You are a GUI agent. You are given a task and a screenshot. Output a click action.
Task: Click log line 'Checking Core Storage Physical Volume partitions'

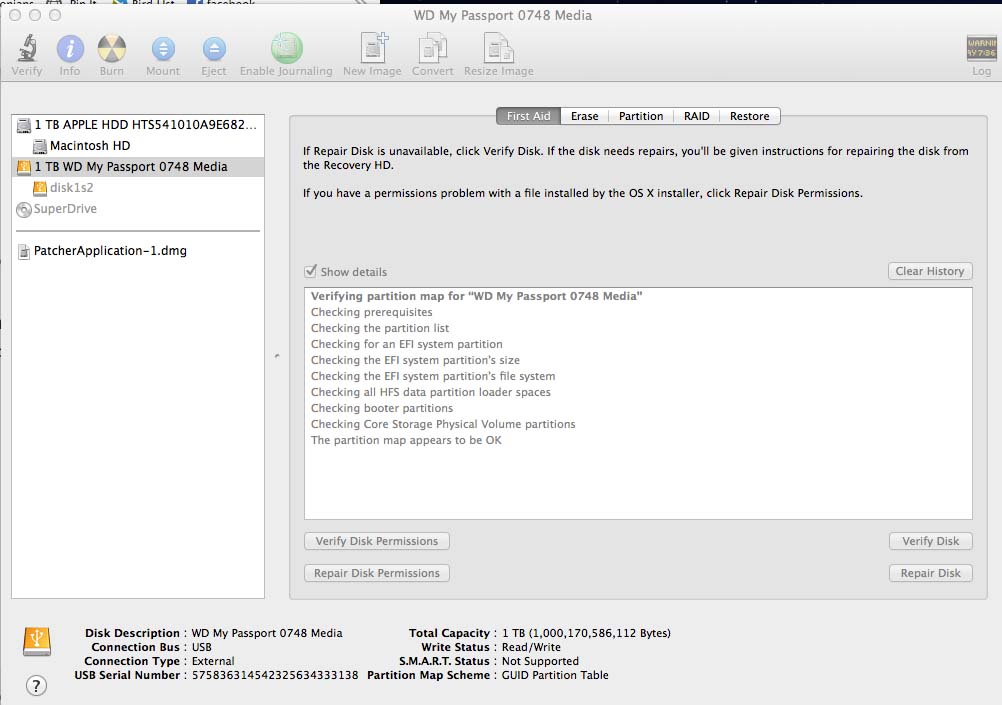coord(443,424)
